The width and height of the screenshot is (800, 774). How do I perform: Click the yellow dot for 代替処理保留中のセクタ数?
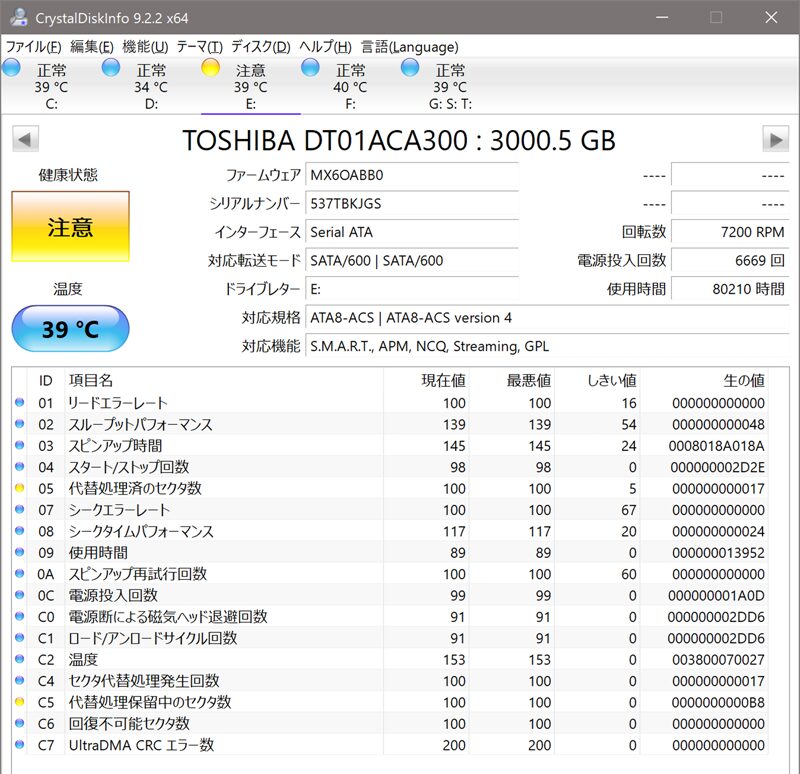tap(19, 703)
